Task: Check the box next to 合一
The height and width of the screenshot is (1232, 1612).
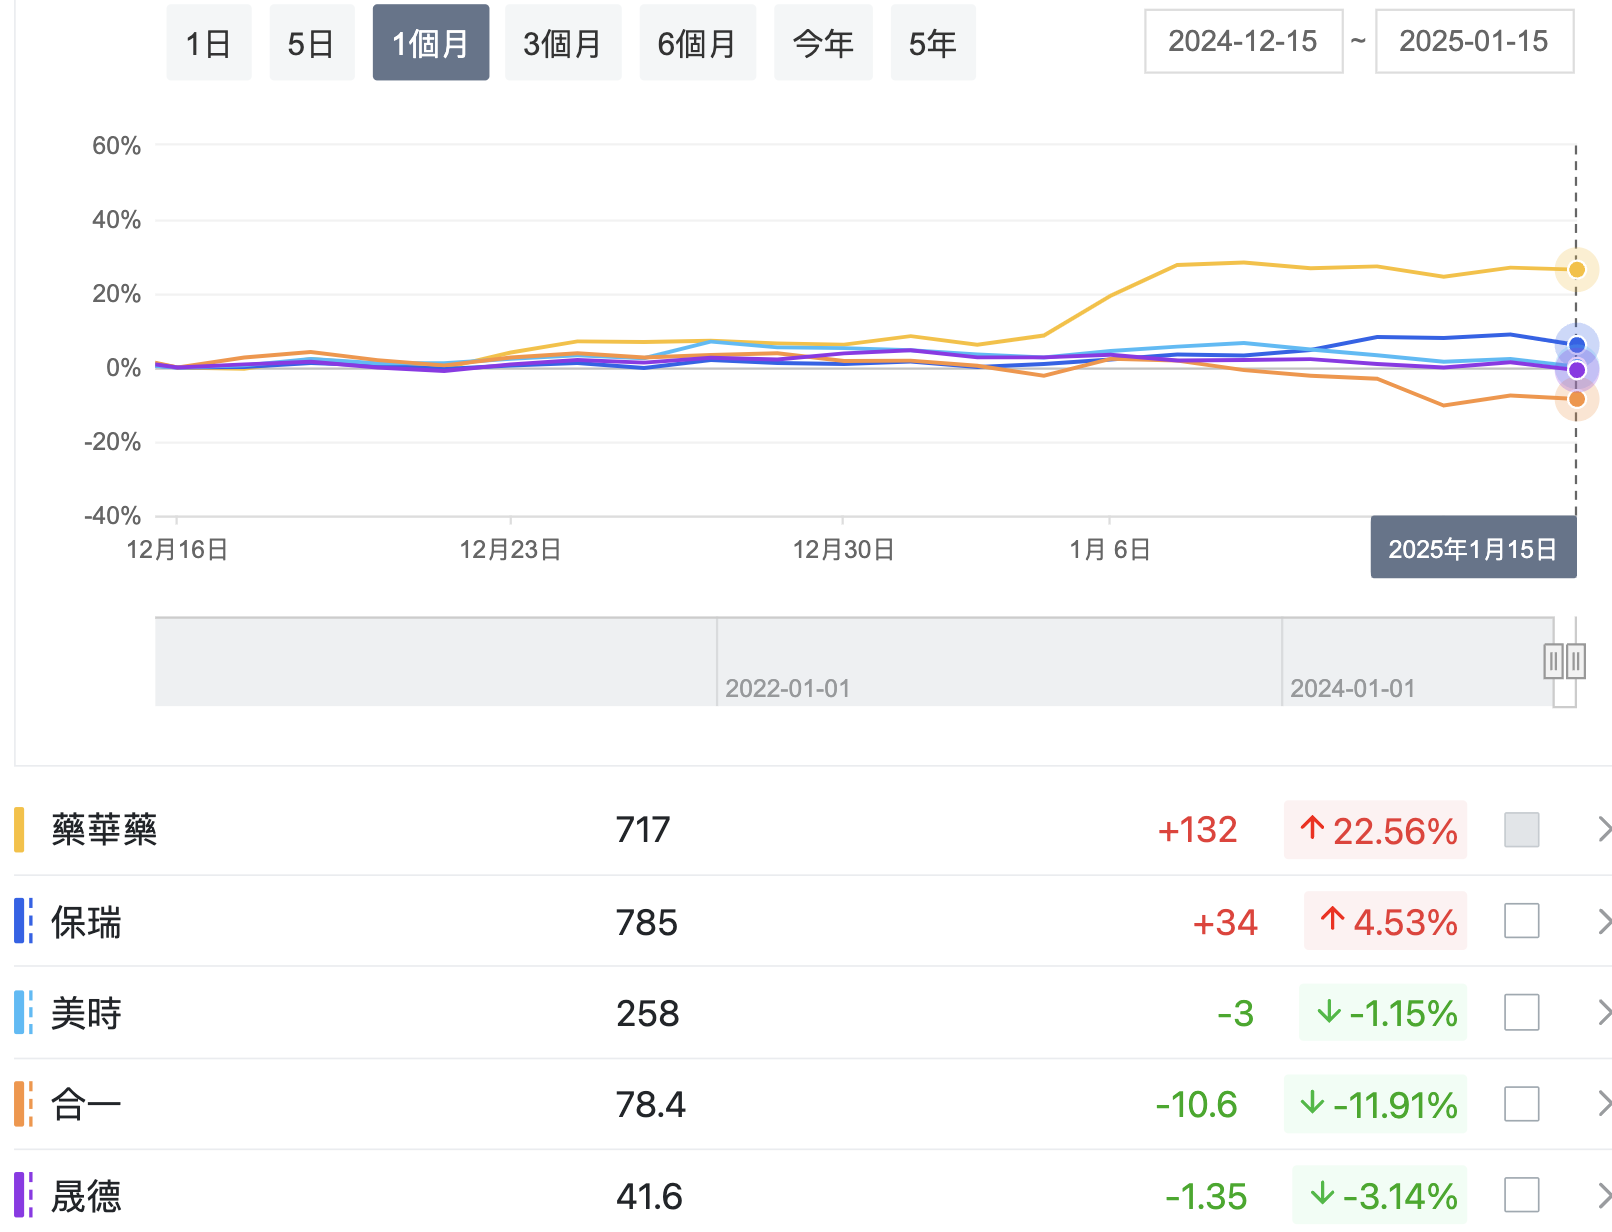Action: (1520, 1104)
